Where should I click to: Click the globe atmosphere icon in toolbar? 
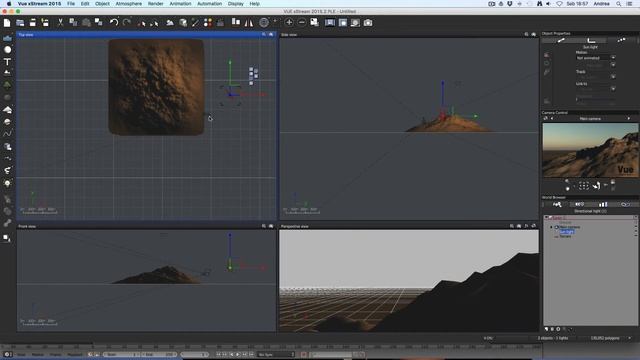(264, 23)
